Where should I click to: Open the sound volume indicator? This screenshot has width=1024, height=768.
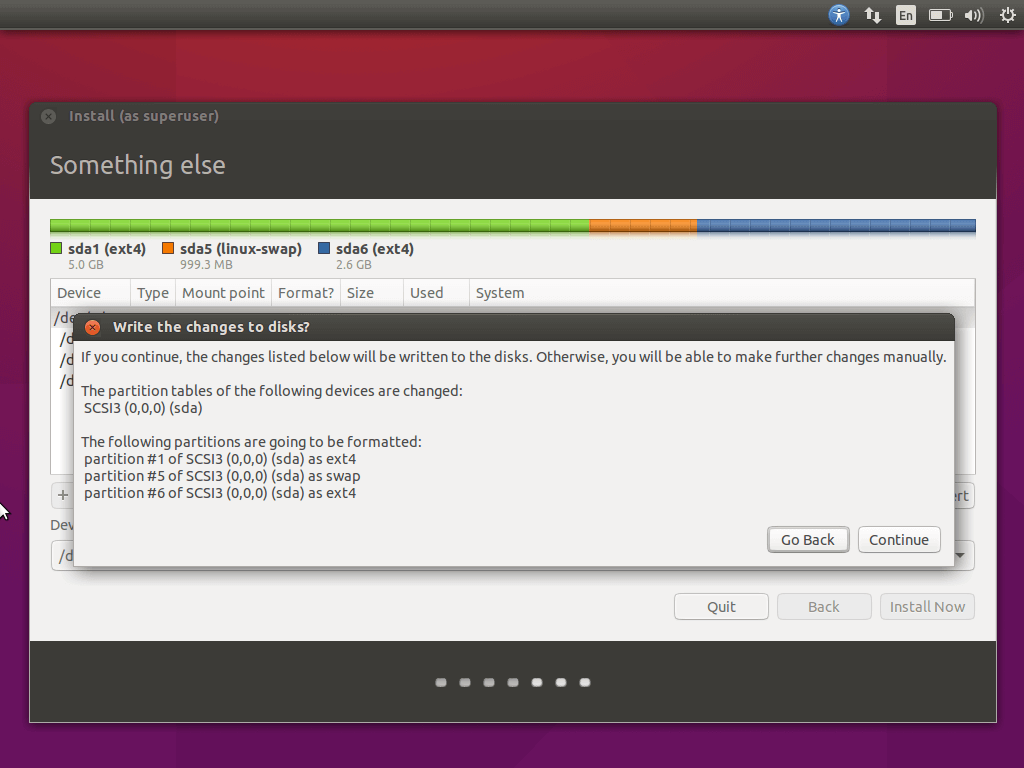coord(973,15)
